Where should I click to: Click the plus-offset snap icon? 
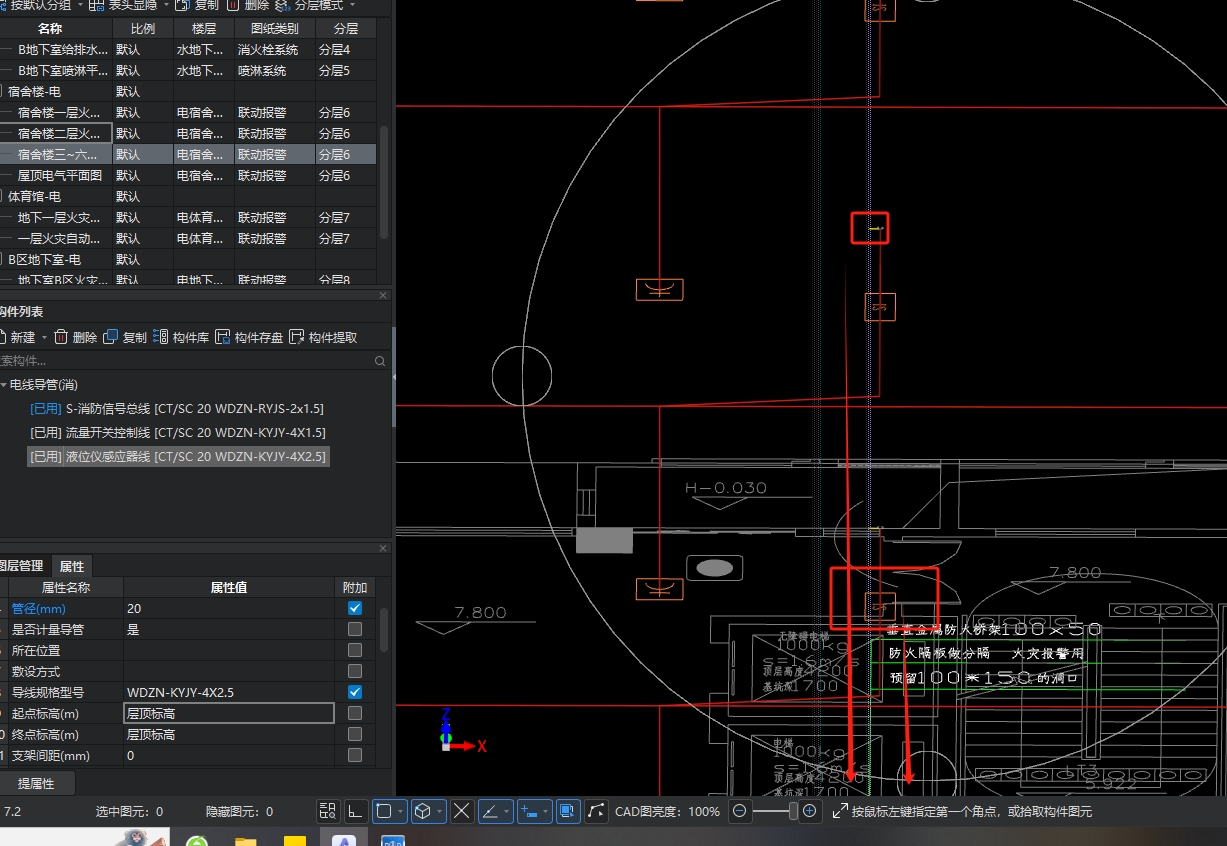(x=530, y=811)
